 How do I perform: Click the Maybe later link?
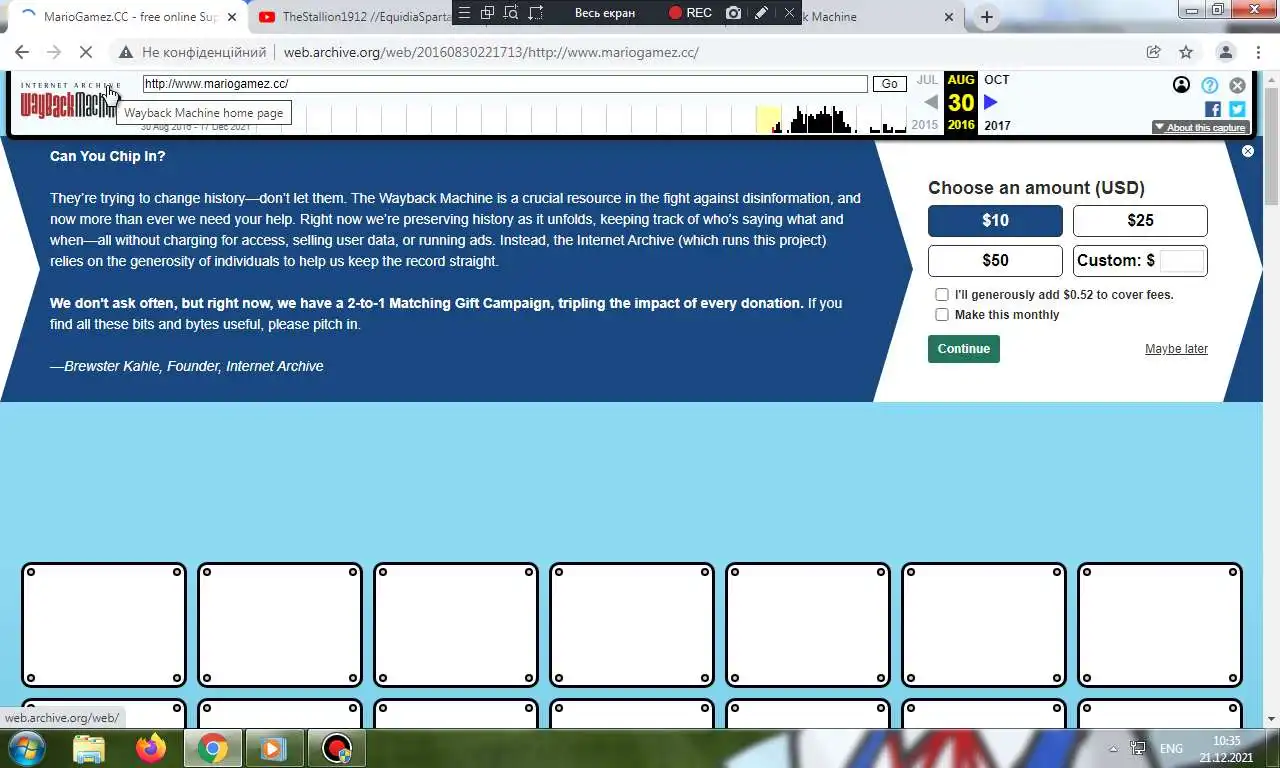(x=1176, y=349)
